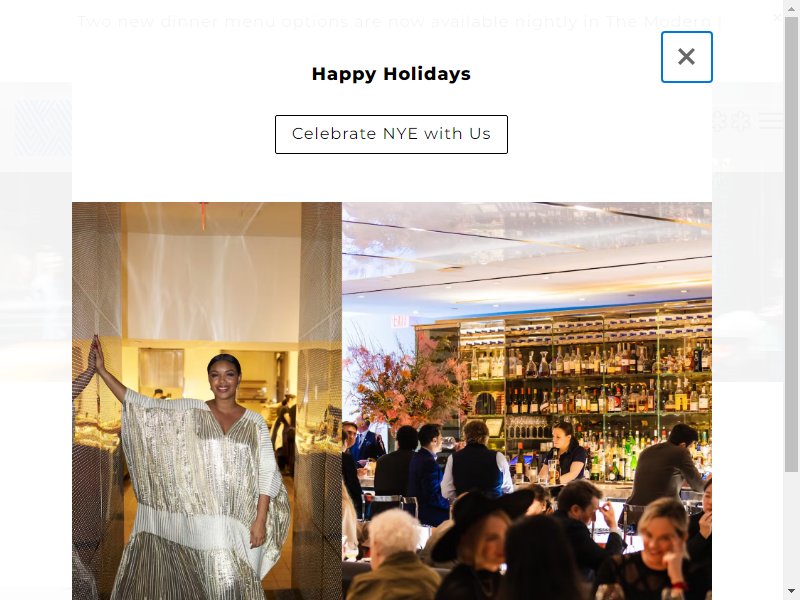Viewport: 800px width, 600px height.
Task: Click the pink flower arrangement in photo
Action: 405,381
